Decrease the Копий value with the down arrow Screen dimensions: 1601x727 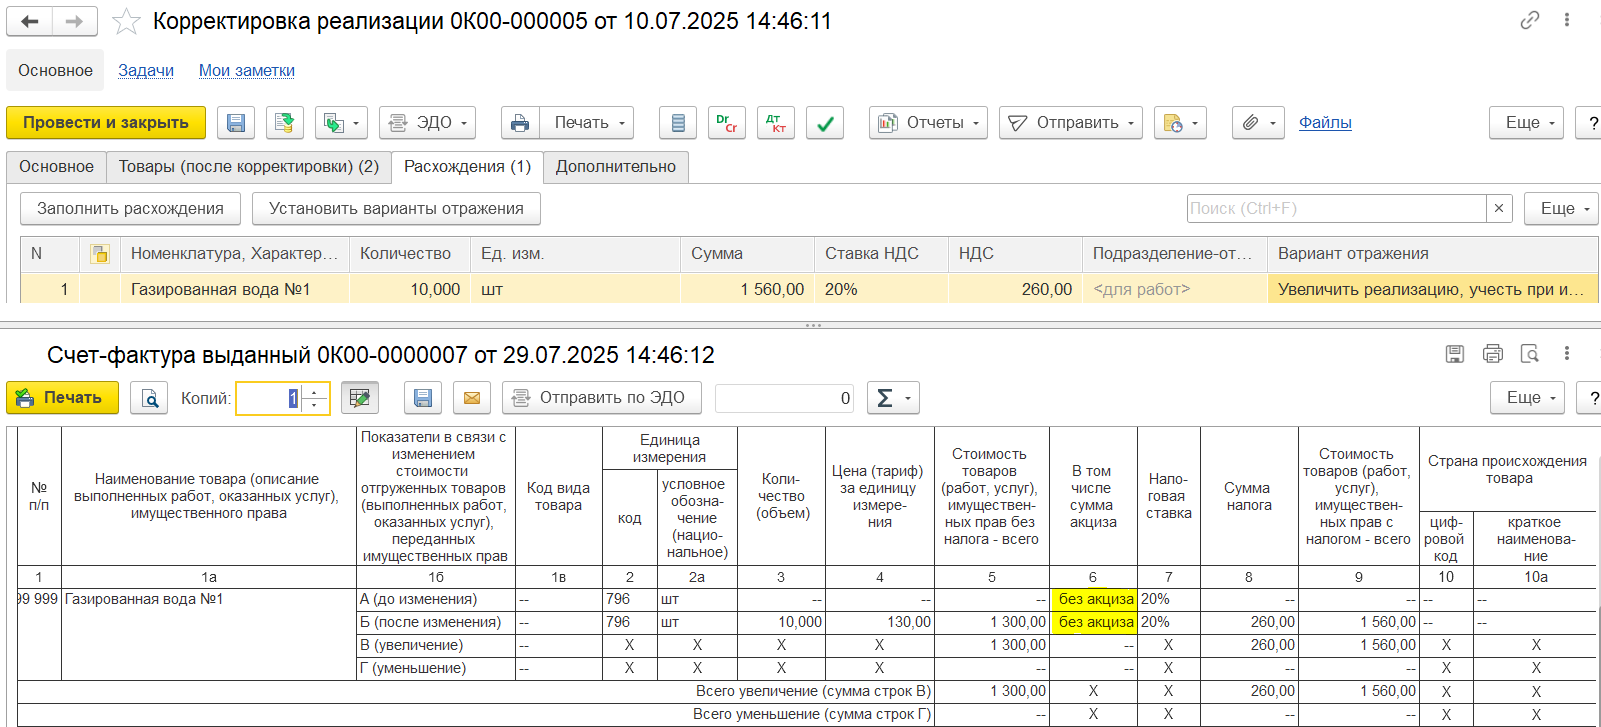(315, 405)
